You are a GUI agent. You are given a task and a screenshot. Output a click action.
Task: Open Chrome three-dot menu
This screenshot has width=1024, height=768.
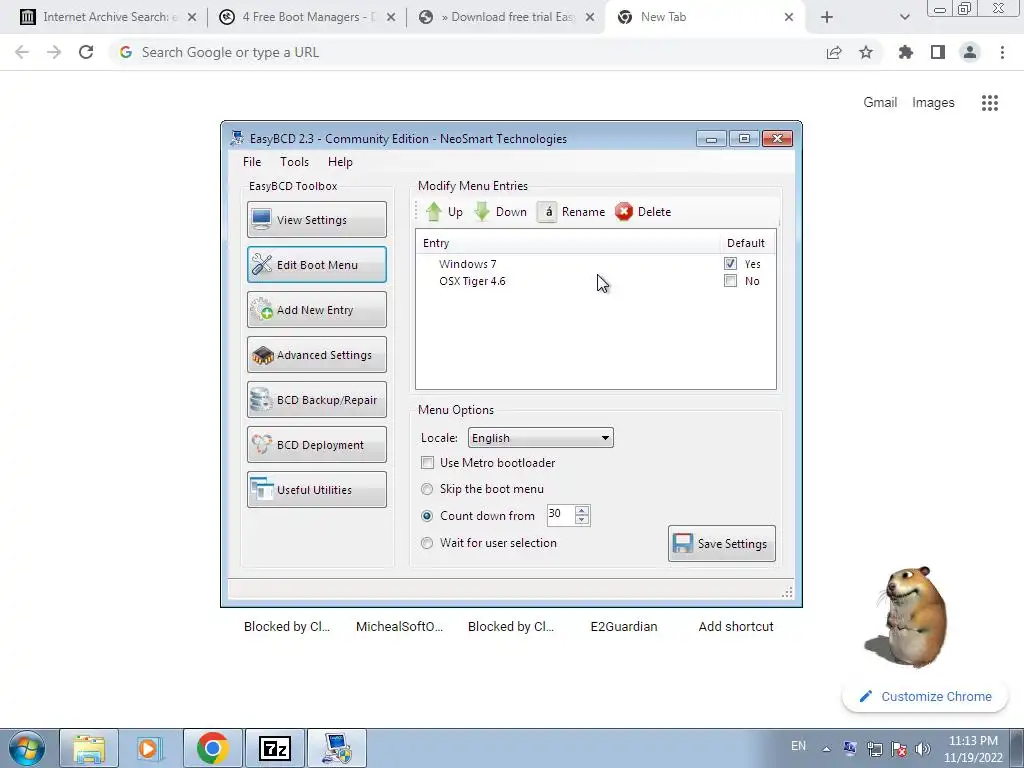coord(1002,52)
